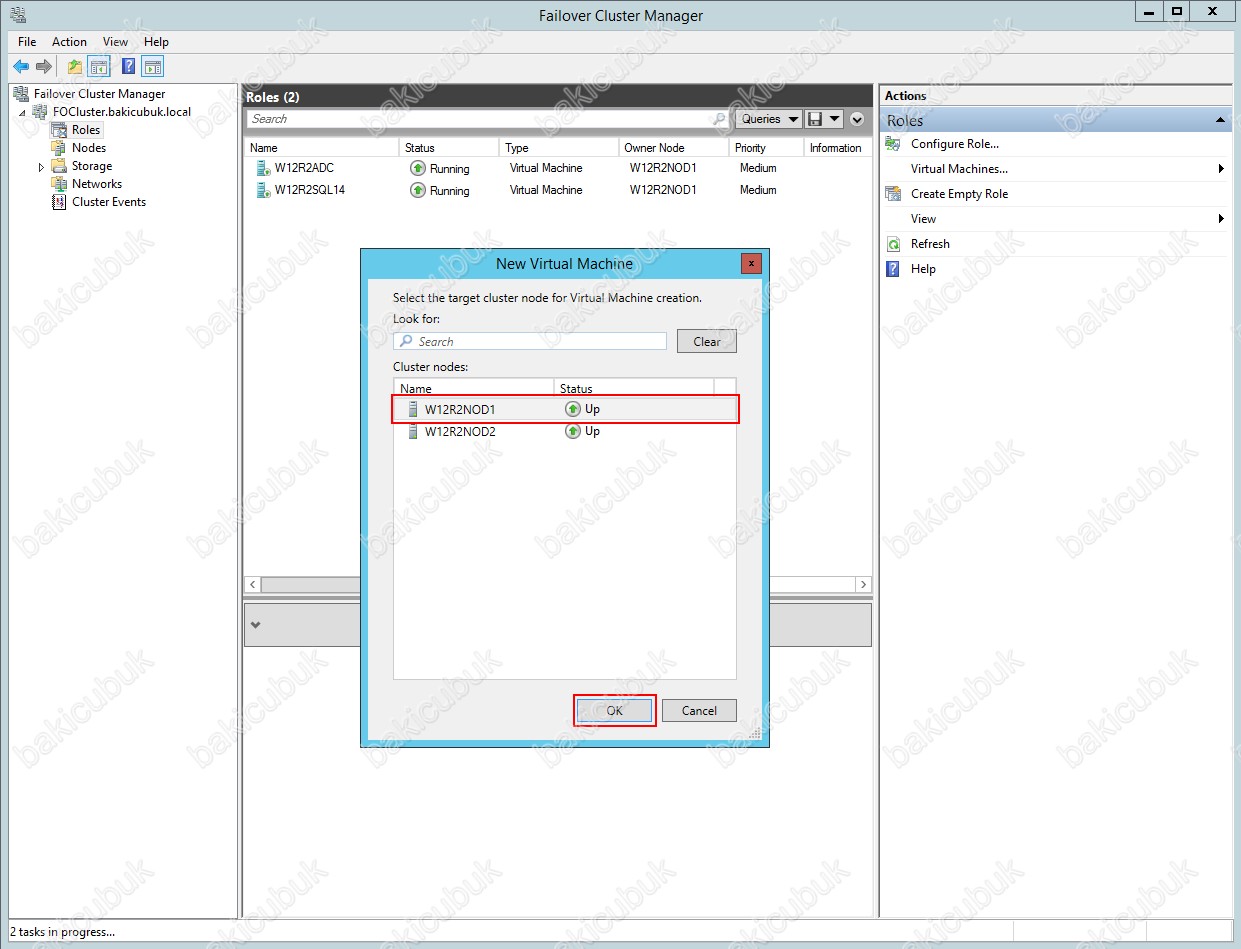Click the Refresh icon in Actions pane
The width and height of the screenshot is (1241, 949).
(893, 244)
